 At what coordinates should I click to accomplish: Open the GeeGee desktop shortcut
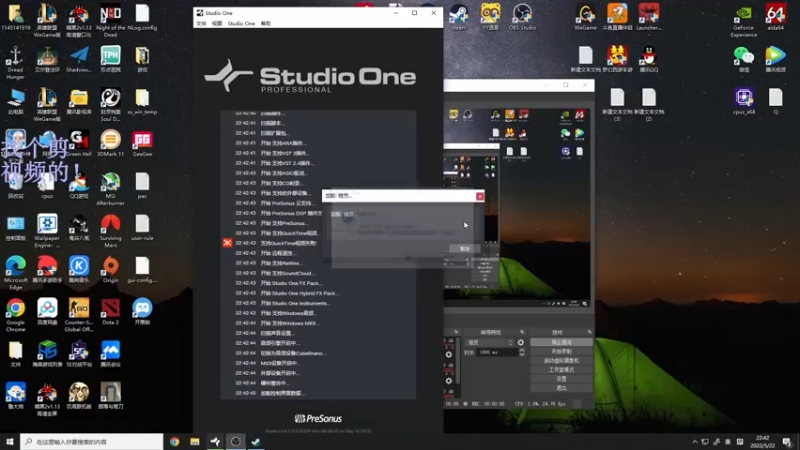(142, 143)
